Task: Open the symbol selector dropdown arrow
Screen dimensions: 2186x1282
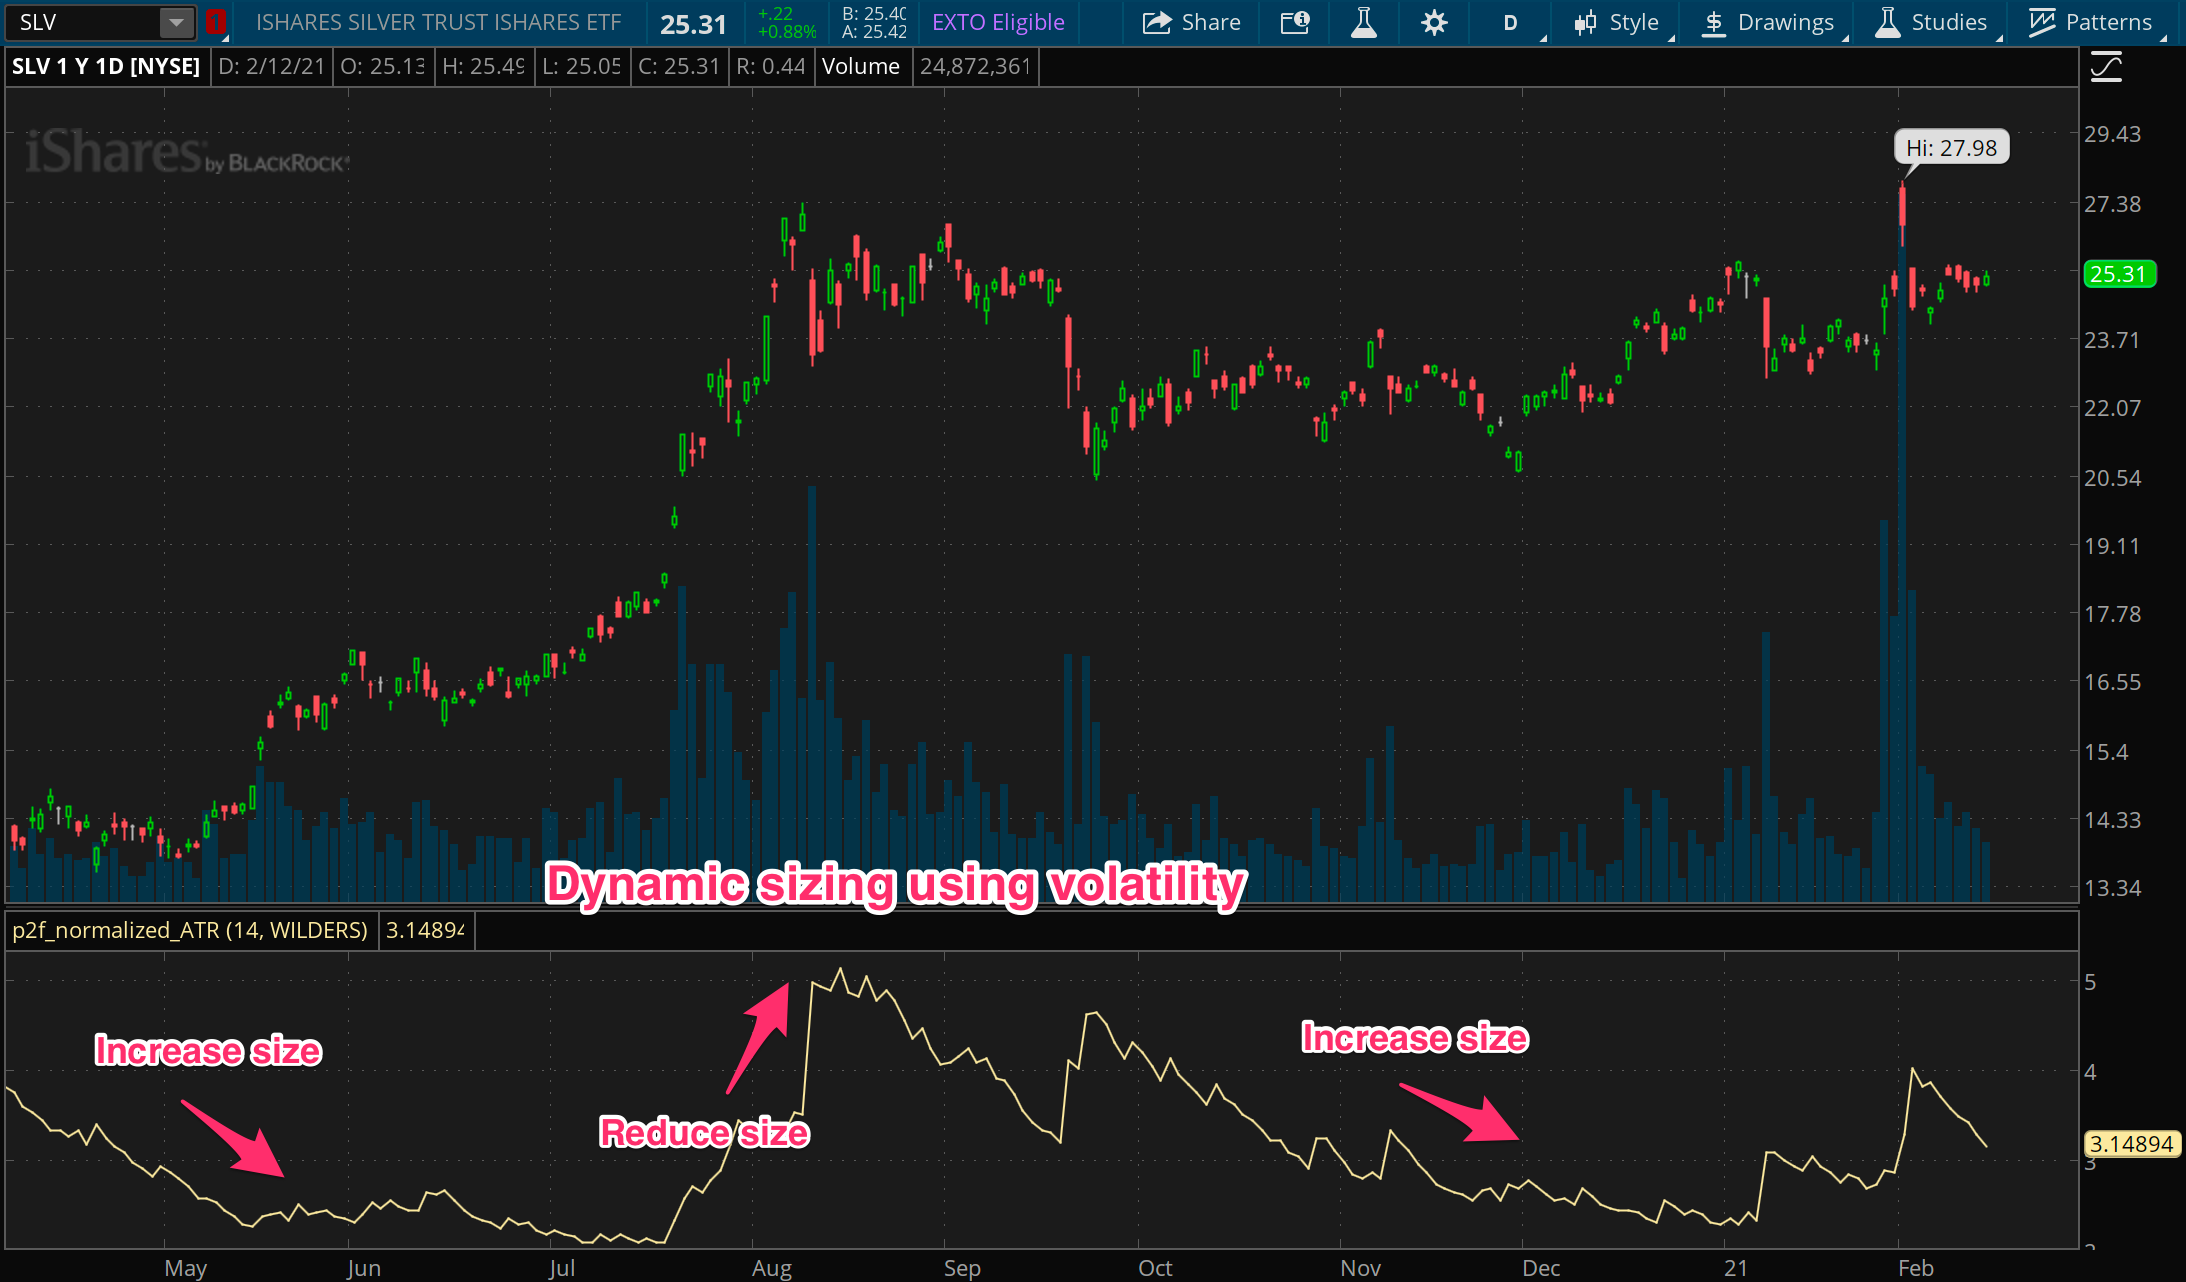Action: 176,22
